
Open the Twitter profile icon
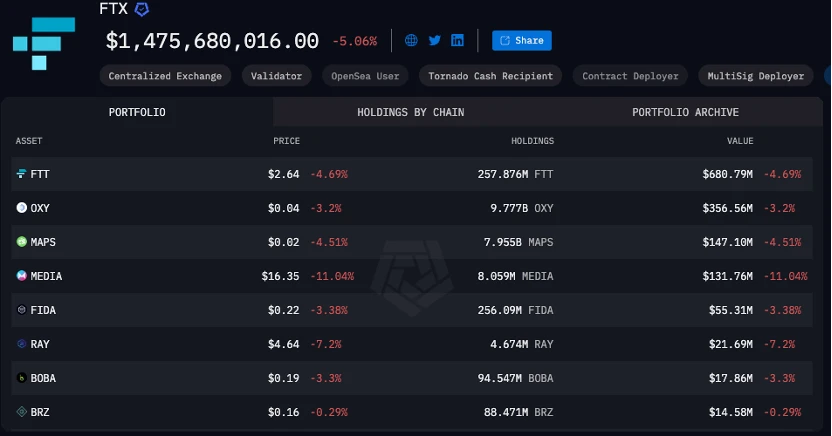click(434, 41)
